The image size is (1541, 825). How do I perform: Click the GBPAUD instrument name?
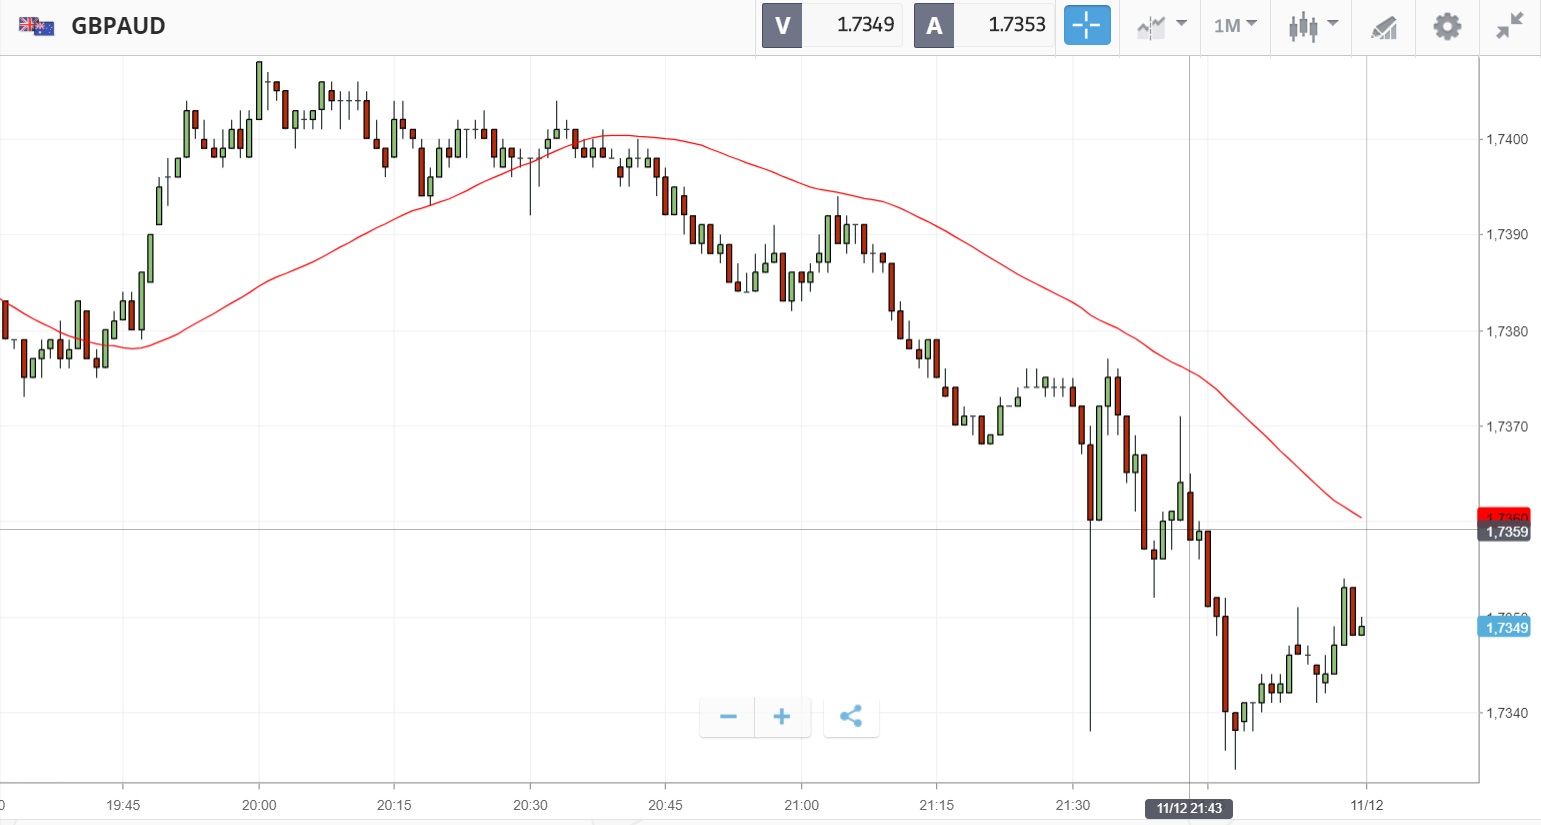[x=118, y=26]
